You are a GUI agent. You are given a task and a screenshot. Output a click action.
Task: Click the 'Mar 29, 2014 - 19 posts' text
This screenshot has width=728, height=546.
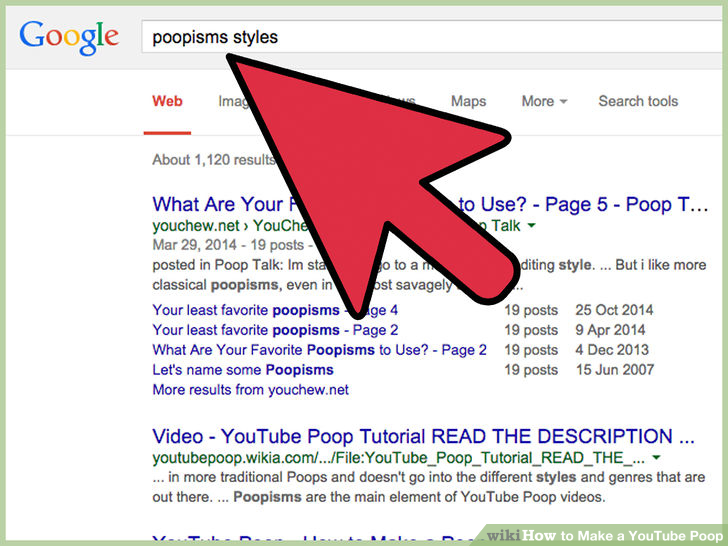(228, 245)
